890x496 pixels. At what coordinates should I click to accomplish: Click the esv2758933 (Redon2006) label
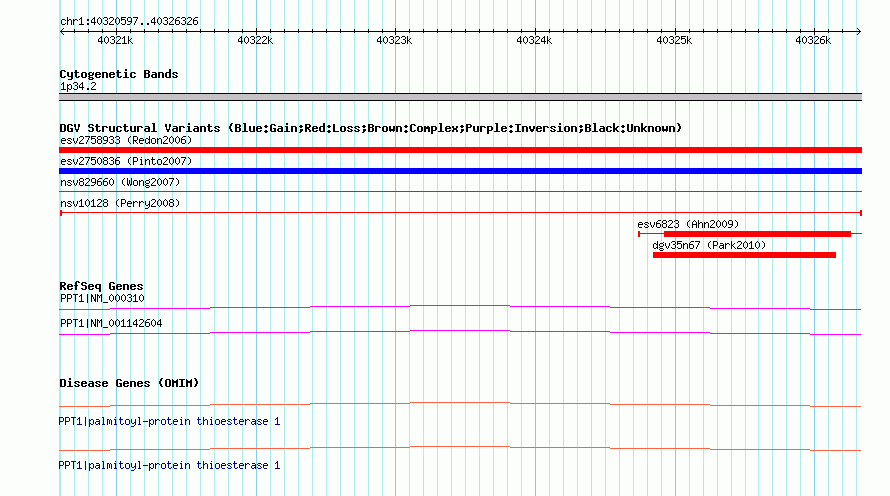coord(126,140)
